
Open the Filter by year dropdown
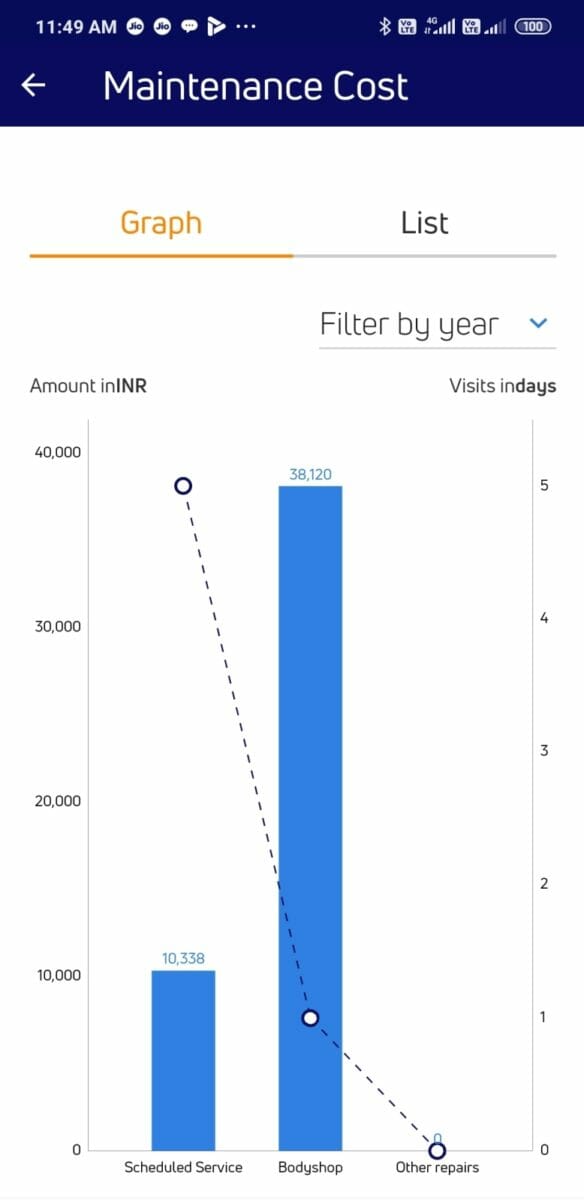click(437, 324)
